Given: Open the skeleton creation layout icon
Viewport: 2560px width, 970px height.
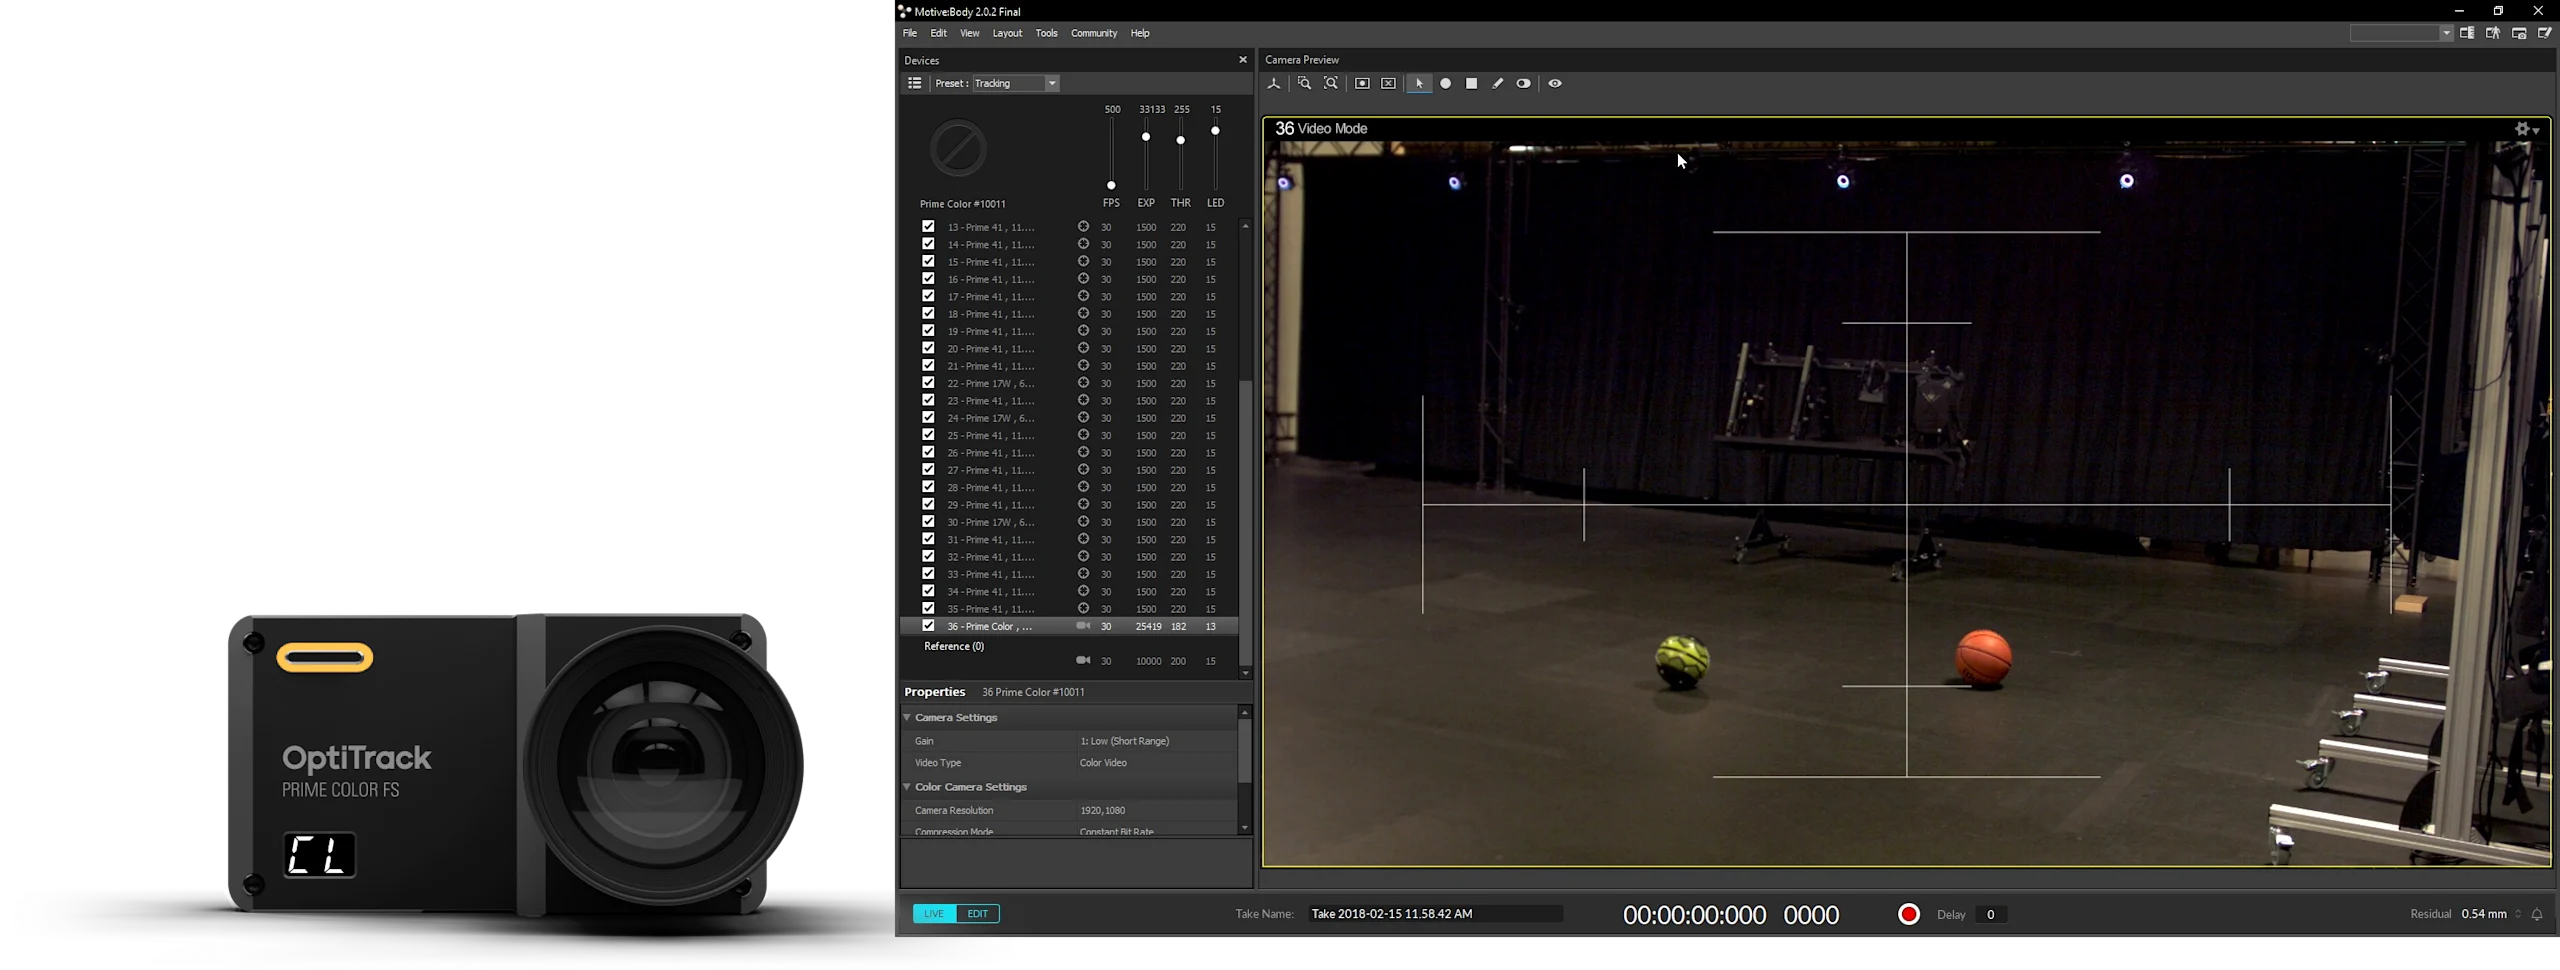Looking at the screenshot, I should pyautogui.click(x=2493, y=33).
